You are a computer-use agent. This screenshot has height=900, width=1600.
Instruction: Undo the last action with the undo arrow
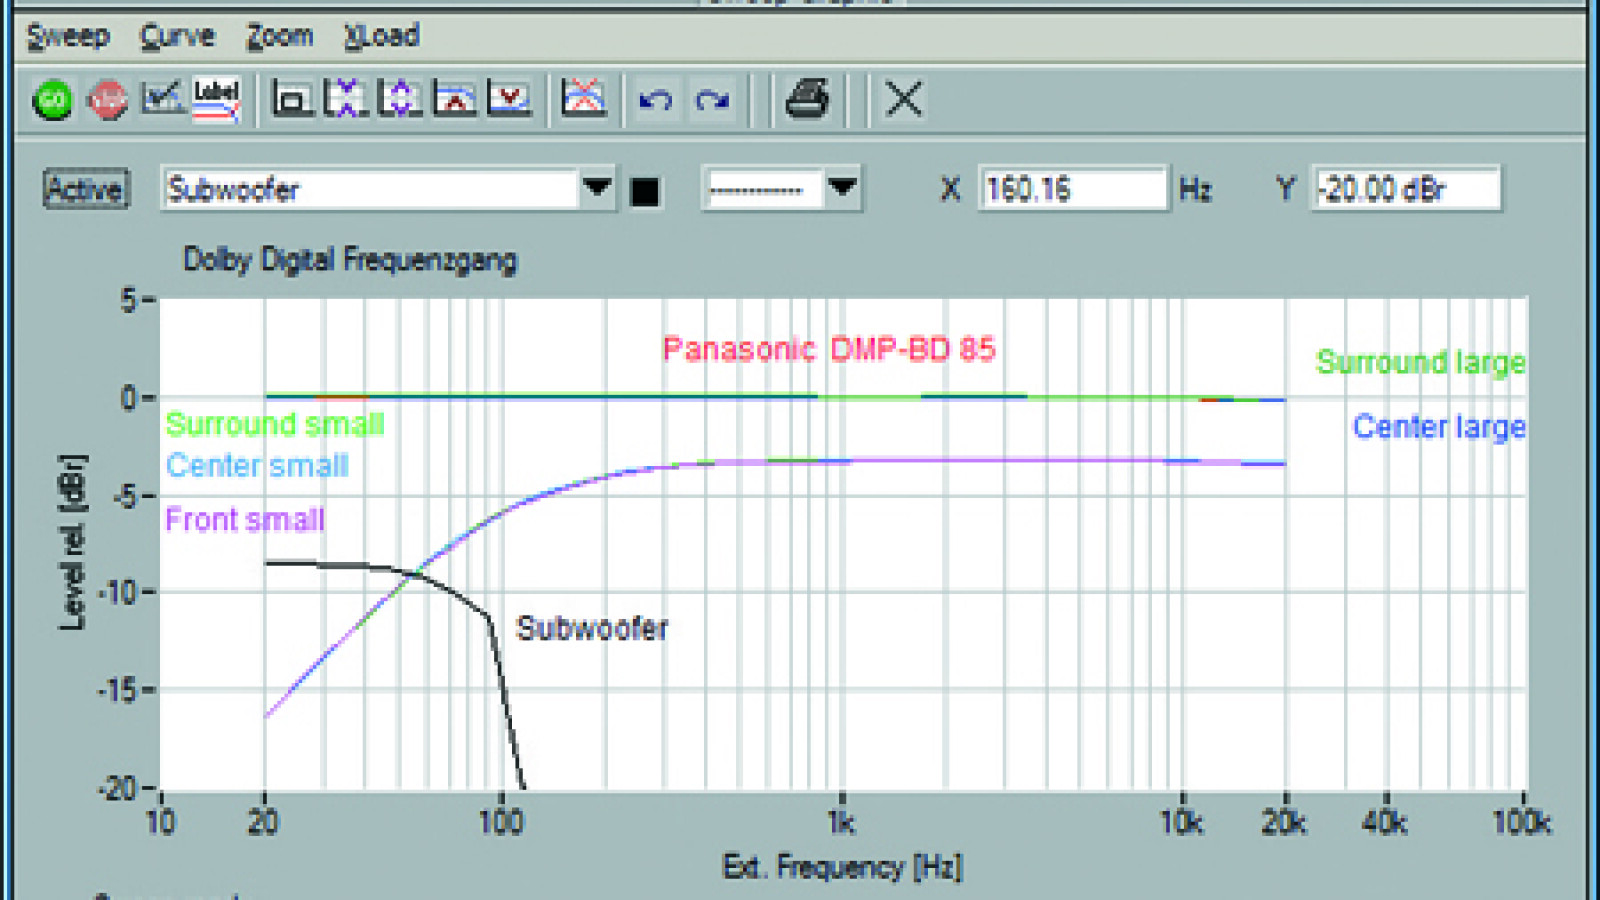pos(656,100)
